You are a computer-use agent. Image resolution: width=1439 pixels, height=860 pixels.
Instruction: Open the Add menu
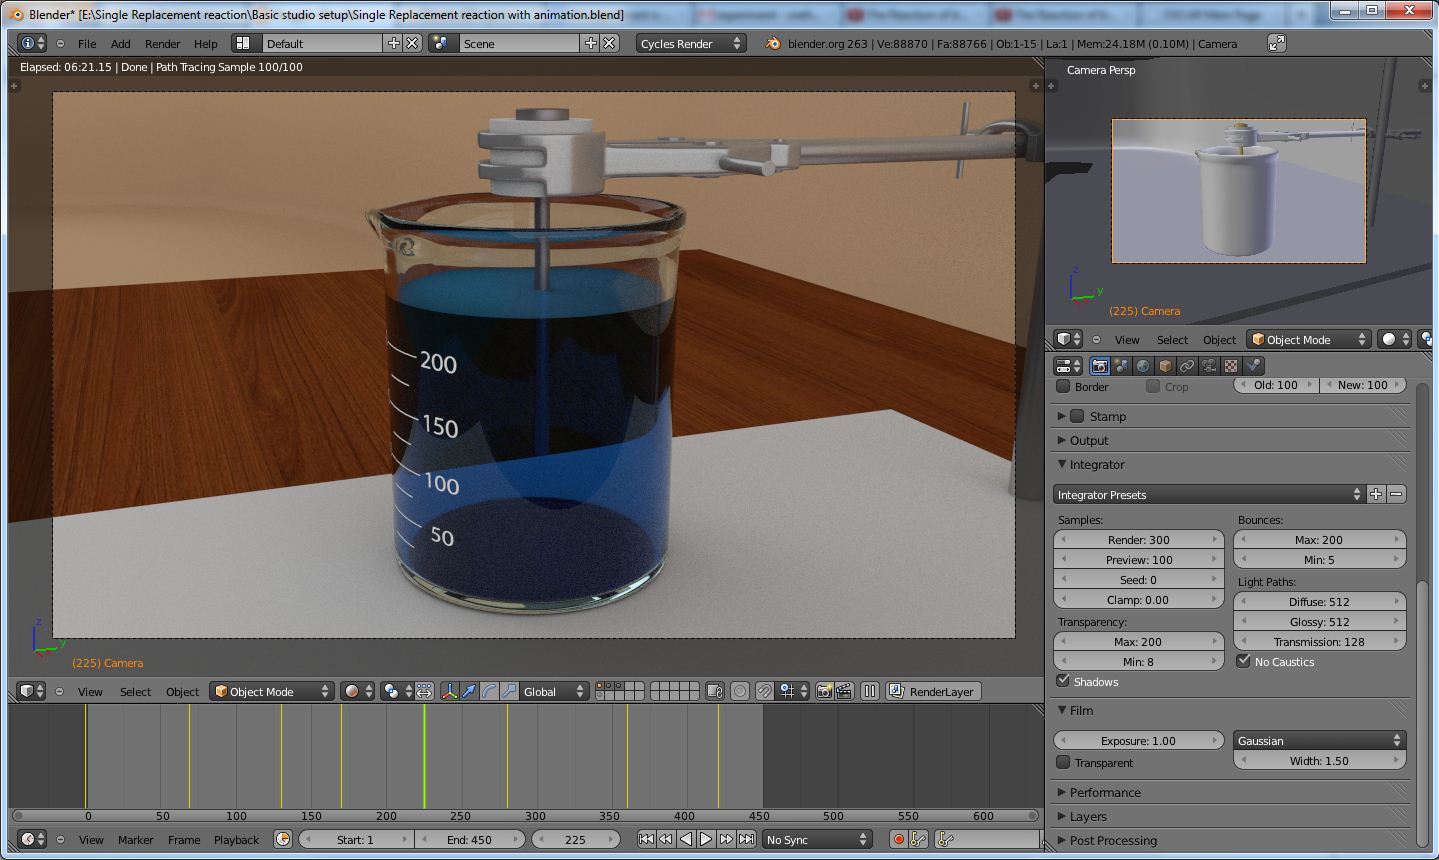click(120, 43)
